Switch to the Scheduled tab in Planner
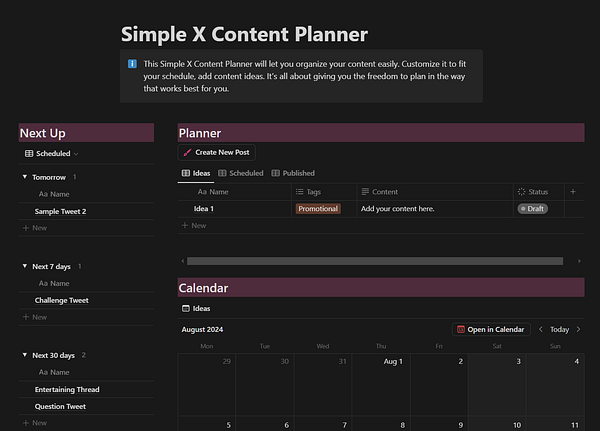 (x=240, y=173)
